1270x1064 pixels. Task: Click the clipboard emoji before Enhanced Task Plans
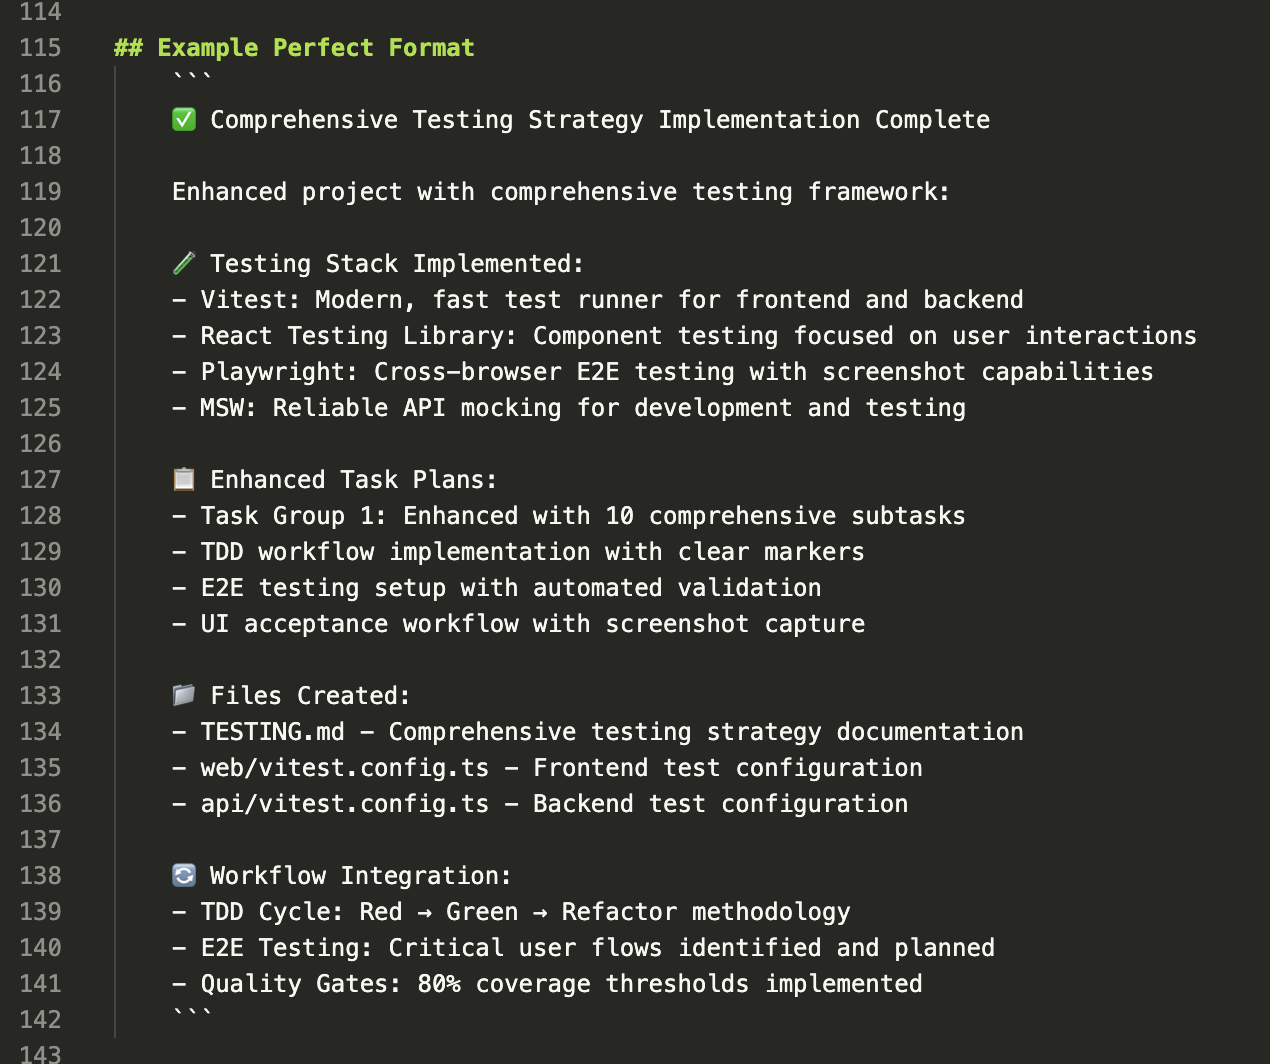(x=184, y=480)
